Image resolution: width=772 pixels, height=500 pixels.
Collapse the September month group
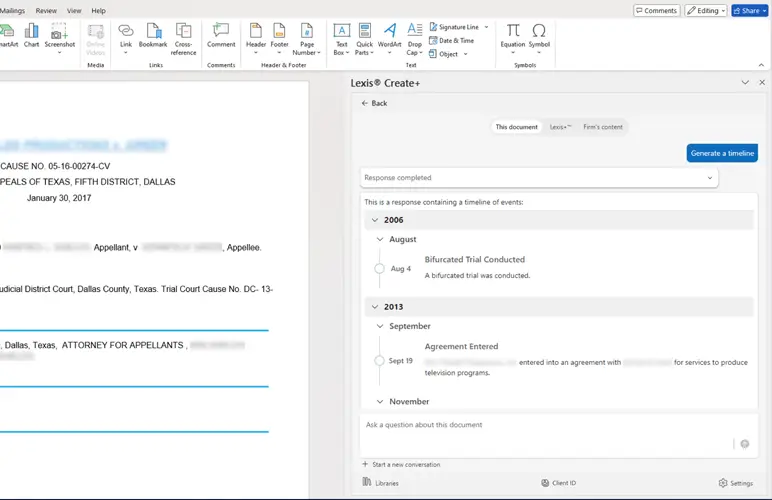pyautogui.click(x=380, y=326)
